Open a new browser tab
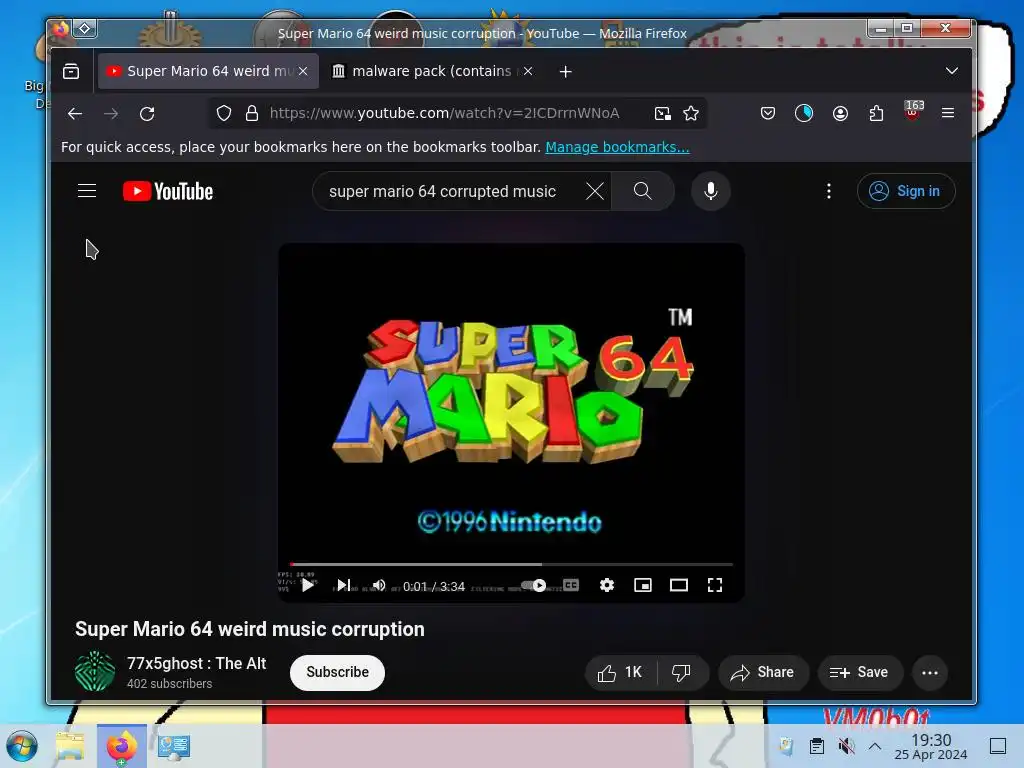This screenshot has height=768, width=1024. click(566, 71)
